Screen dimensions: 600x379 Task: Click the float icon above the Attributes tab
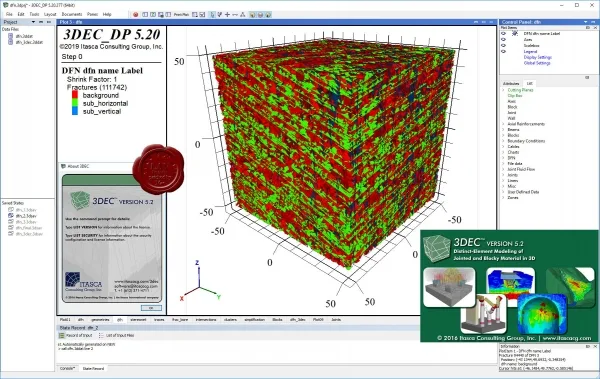click(x=587, y=78)
